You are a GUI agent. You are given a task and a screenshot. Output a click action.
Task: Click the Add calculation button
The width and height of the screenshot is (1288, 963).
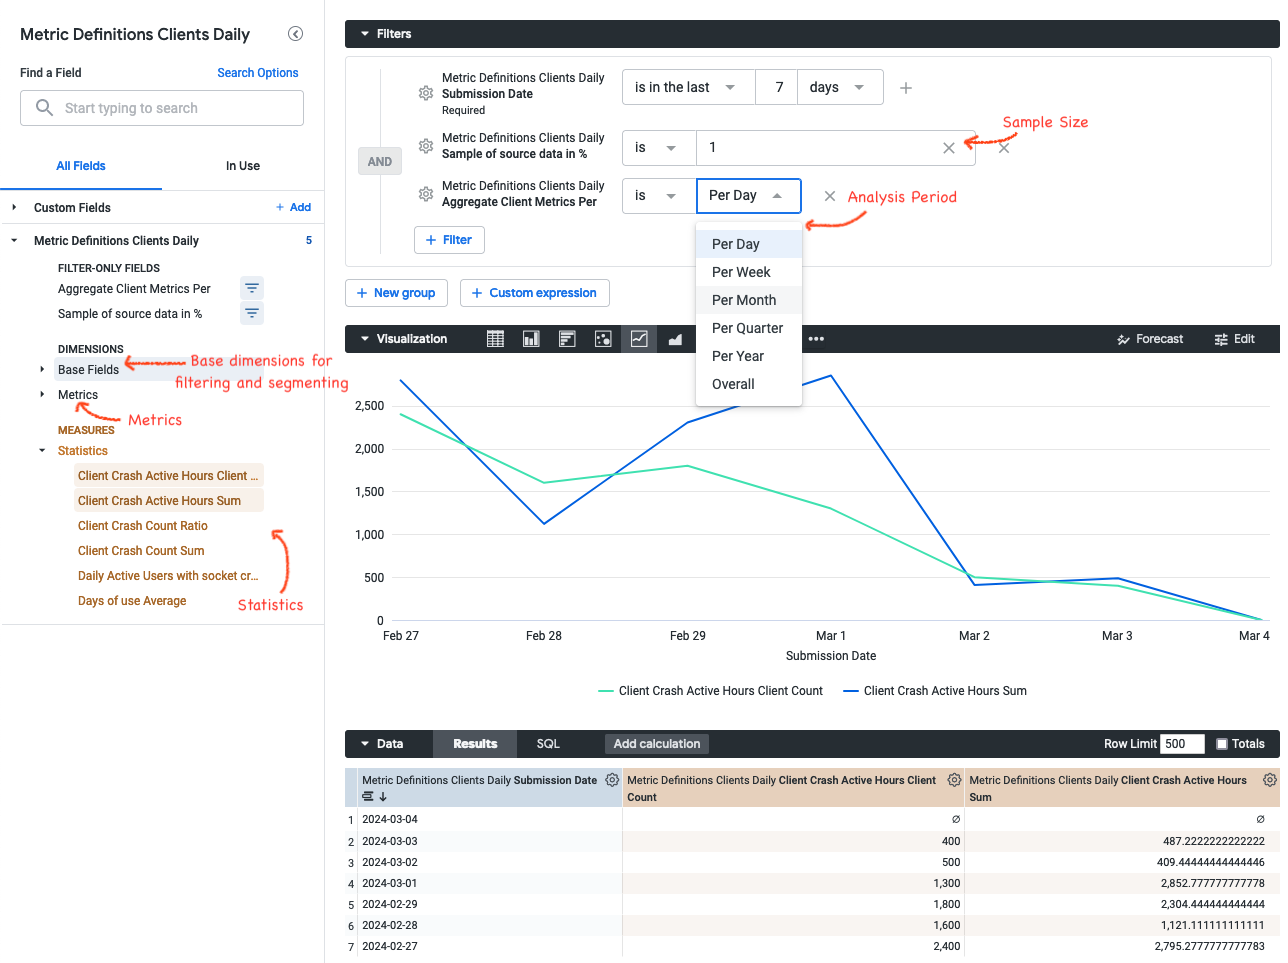[x=656, y=744]
